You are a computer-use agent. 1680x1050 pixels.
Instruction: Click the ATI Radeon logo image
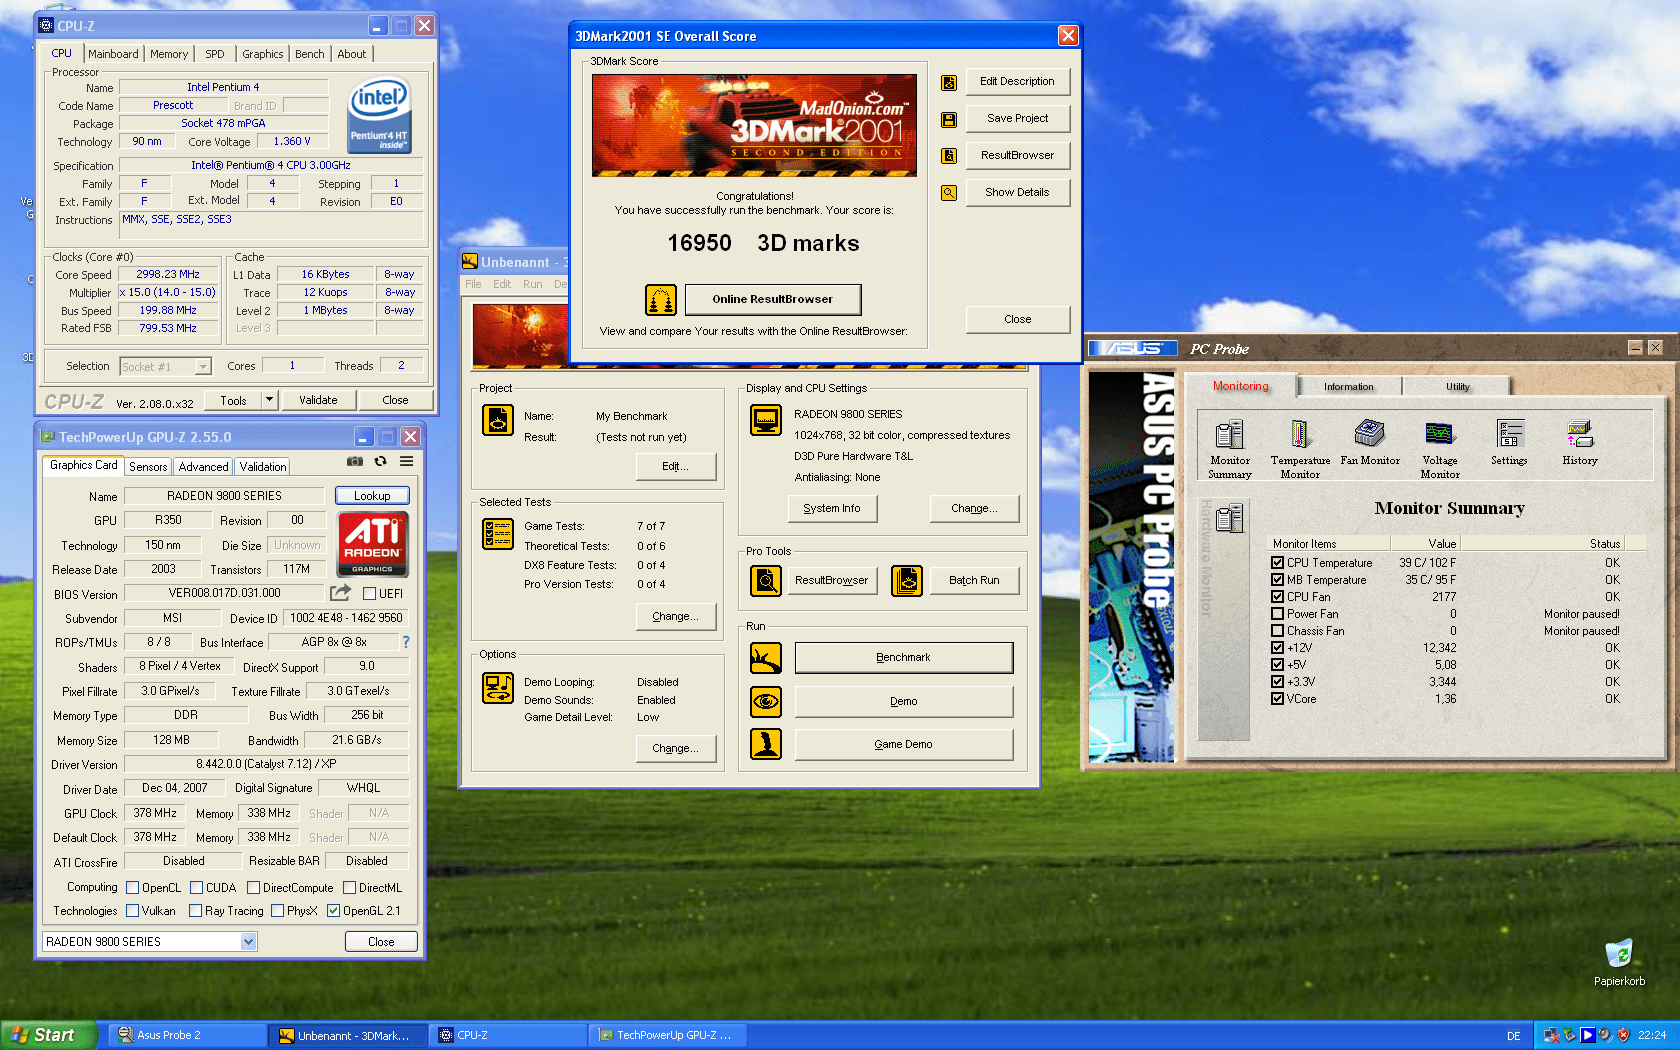point(372,544)
